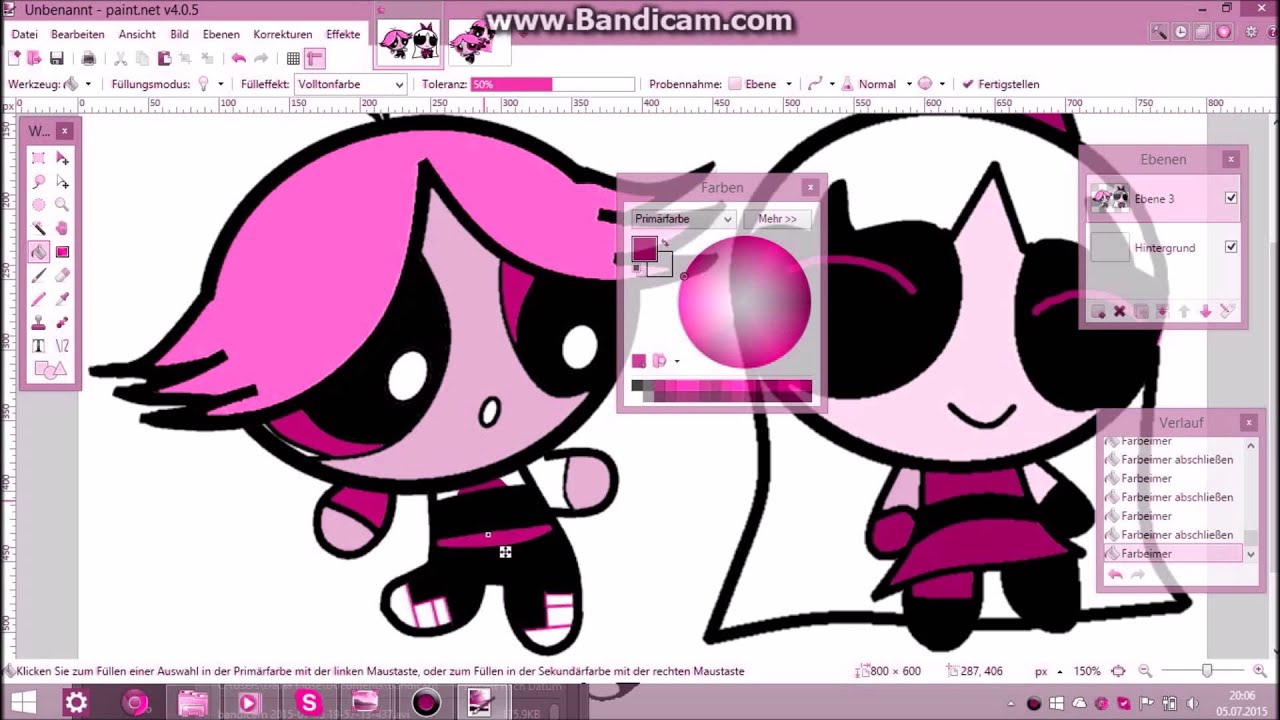Select the Paint Bucket tool
1280x720 pixels.
[38, 252]
